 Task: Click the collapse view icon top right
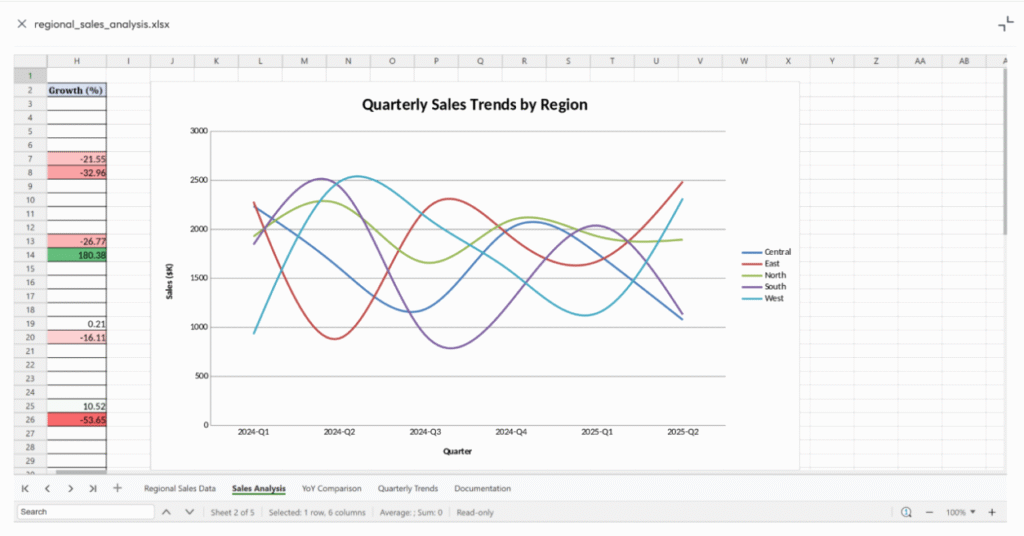[1005, 24]
